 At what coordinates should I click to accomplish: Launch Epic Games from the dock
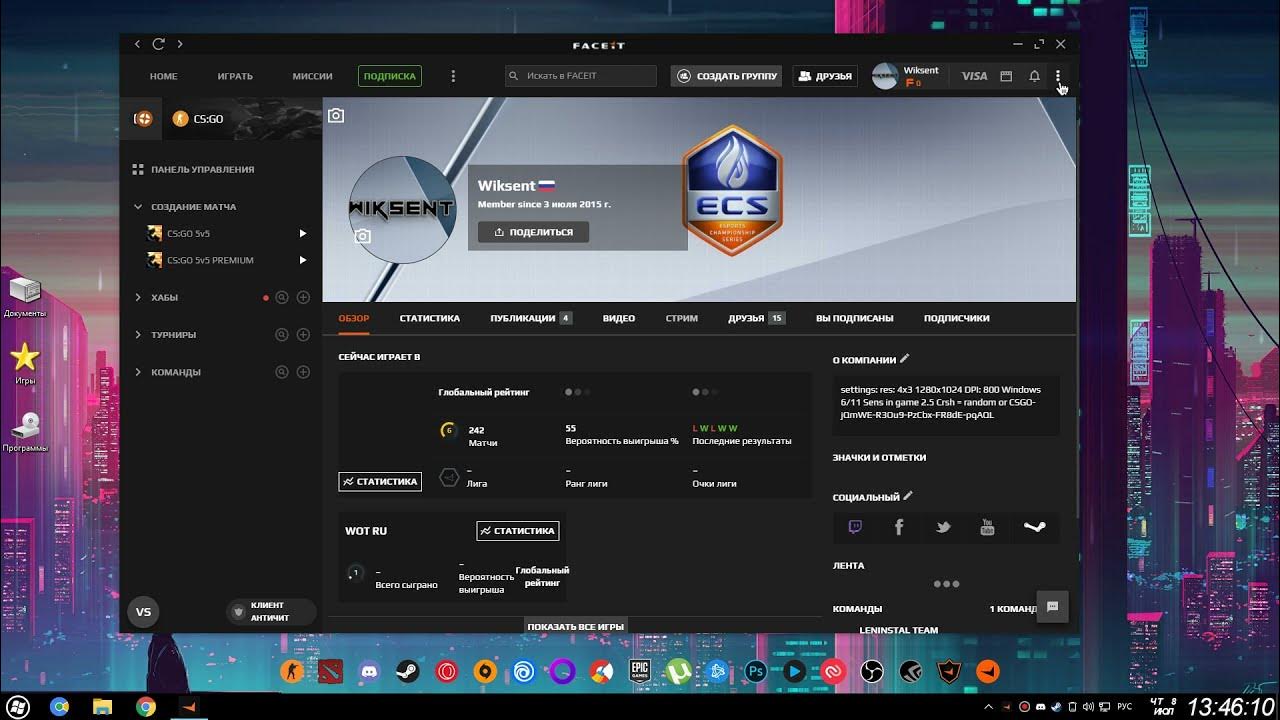[x=640, y=671]
